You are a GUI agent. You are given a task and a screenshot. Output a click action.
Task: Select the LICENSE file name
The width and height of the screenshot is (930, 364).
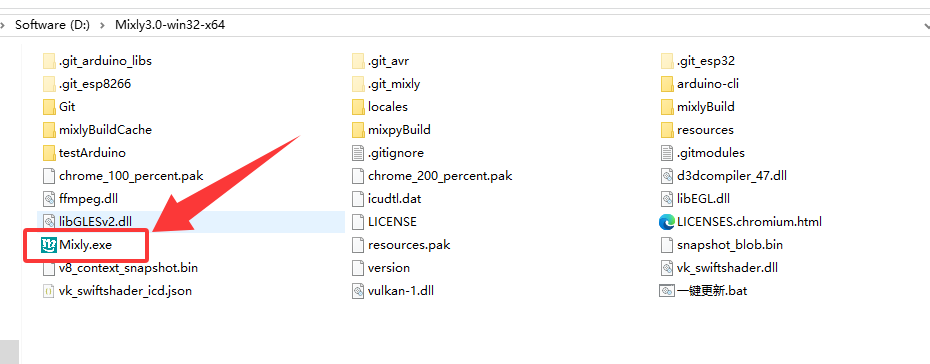pyautogui.click(x=392, y=222)
